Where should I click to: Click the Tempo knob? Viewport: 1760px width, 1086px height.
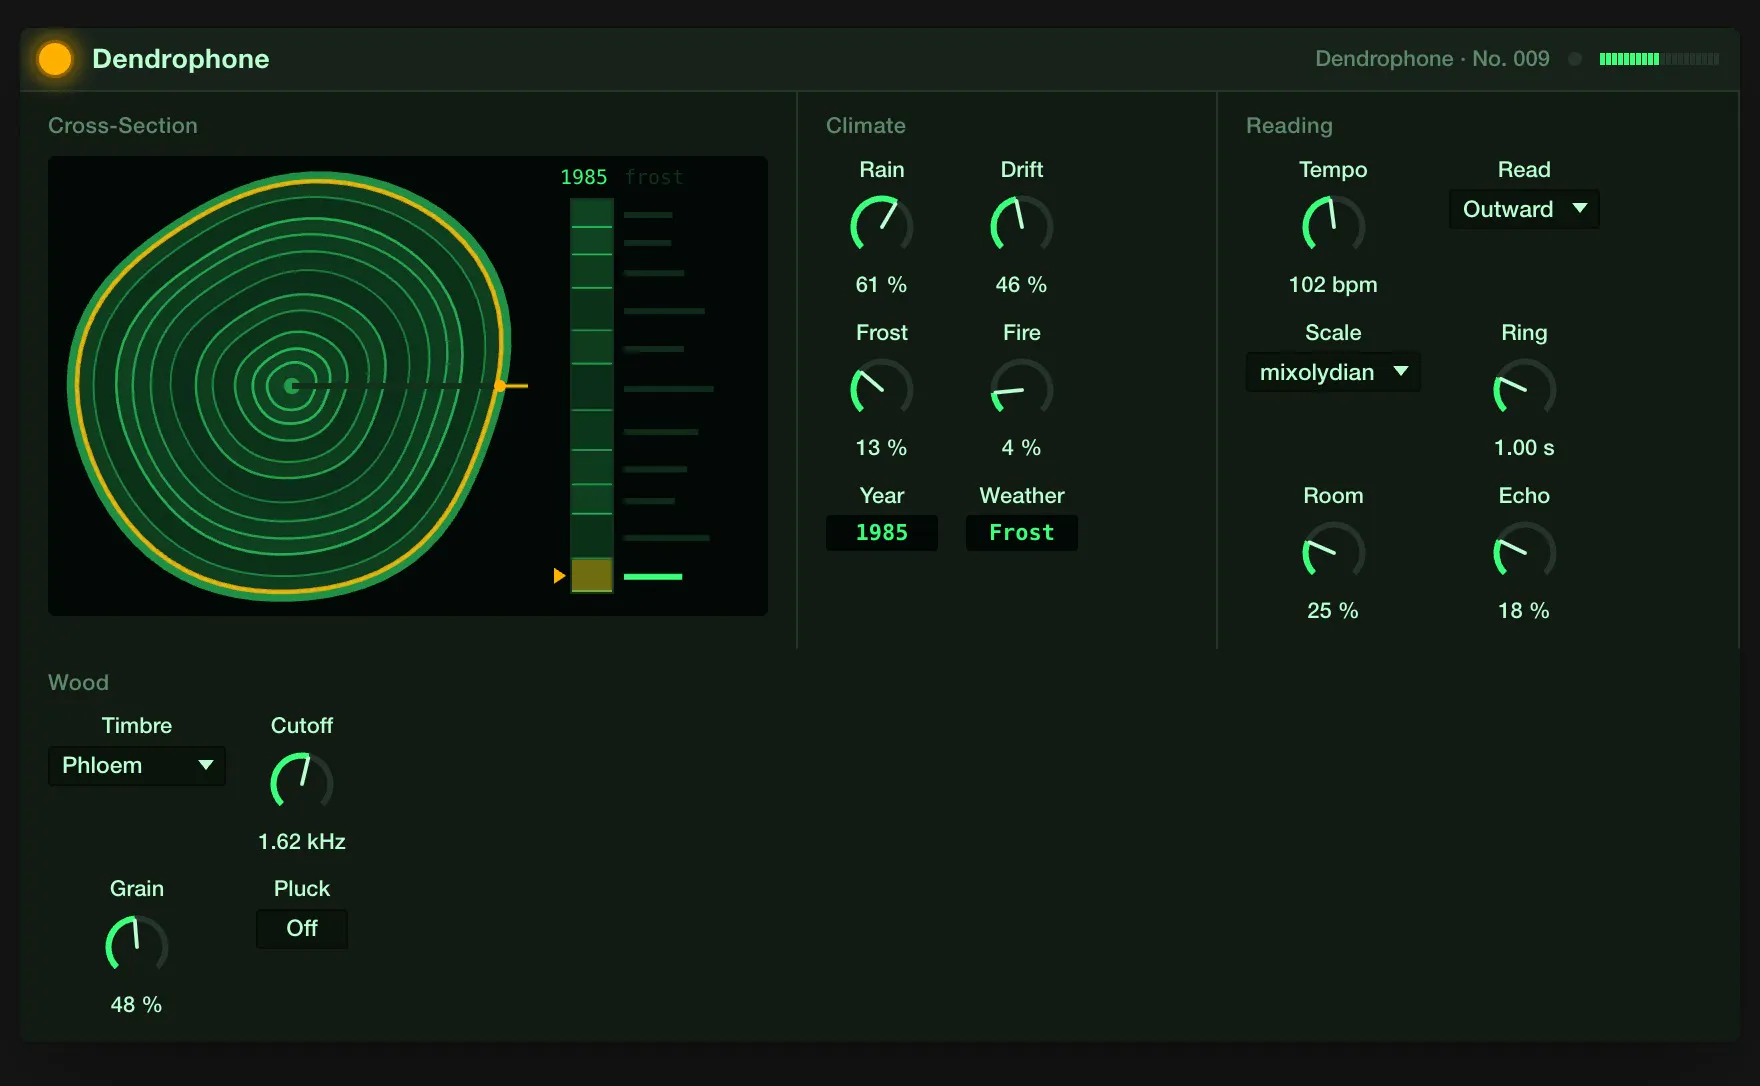[x=1333, y=225]
